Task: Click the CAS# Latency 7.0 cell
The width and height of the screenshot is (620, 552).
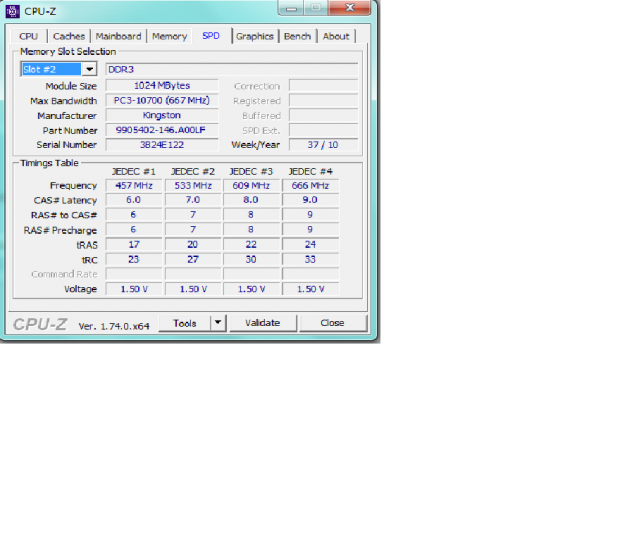Action: [193, 200]
